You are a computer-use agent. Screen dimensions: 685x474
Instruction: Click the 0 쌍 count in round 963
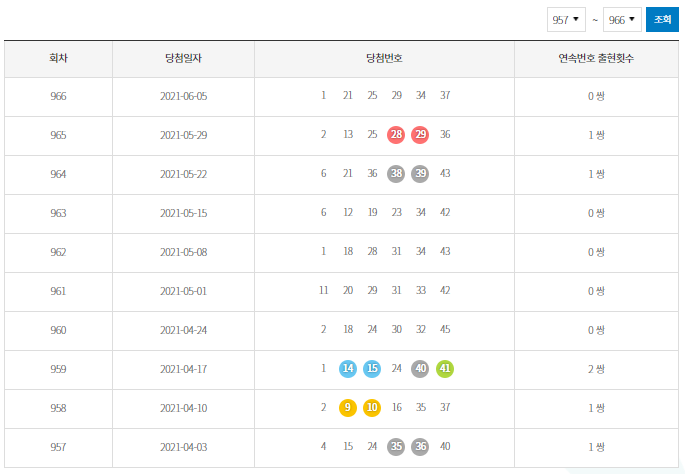point(596,213)
